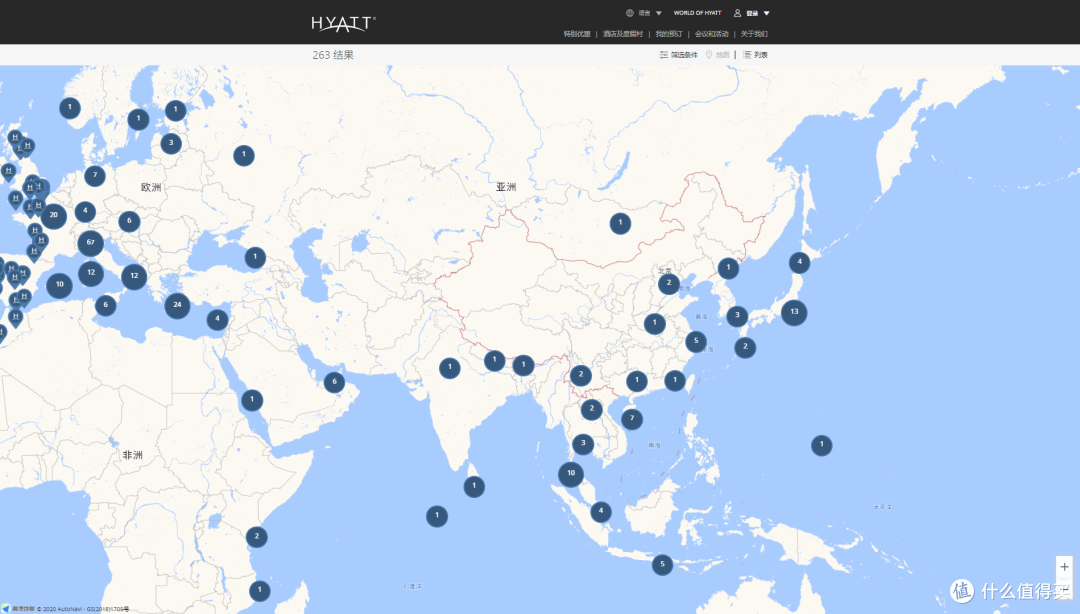
Task: Select the cluster marker labeled 20
Action: pos(54,216)
